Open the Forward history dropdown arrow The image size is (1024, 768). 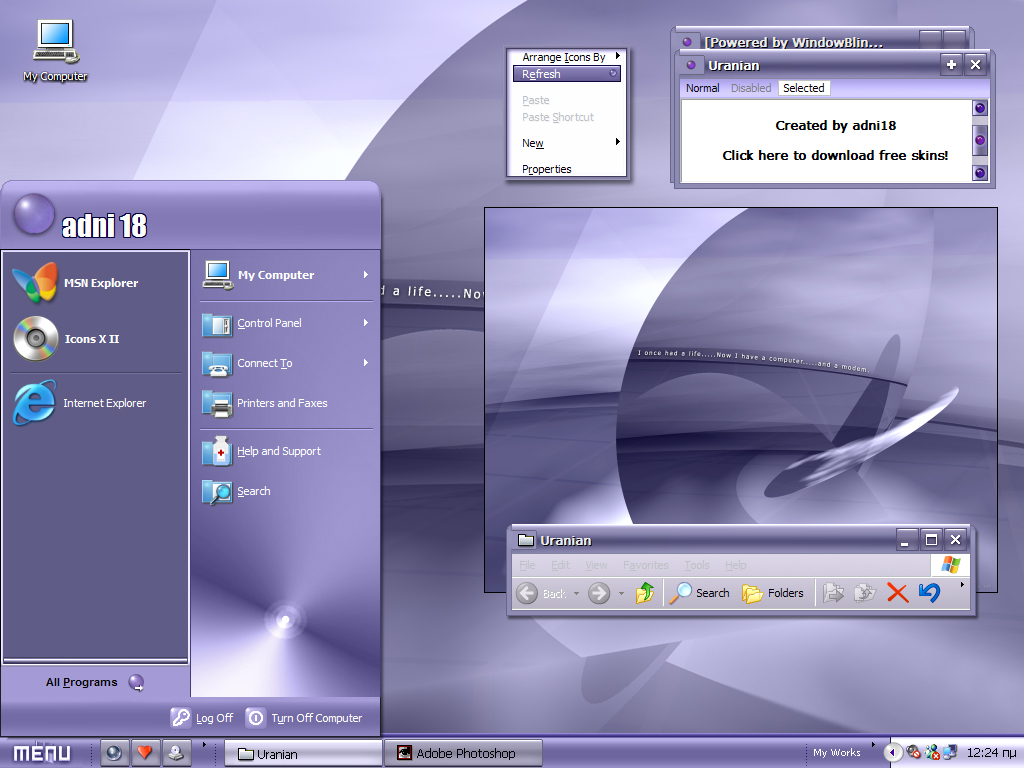[x=621, y=594]
